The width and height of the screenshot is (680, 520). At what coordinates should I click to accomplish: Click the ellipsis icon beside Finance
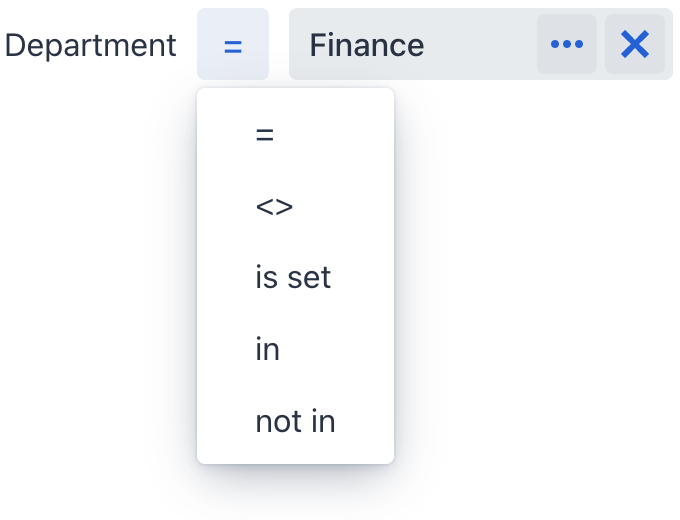567,44
